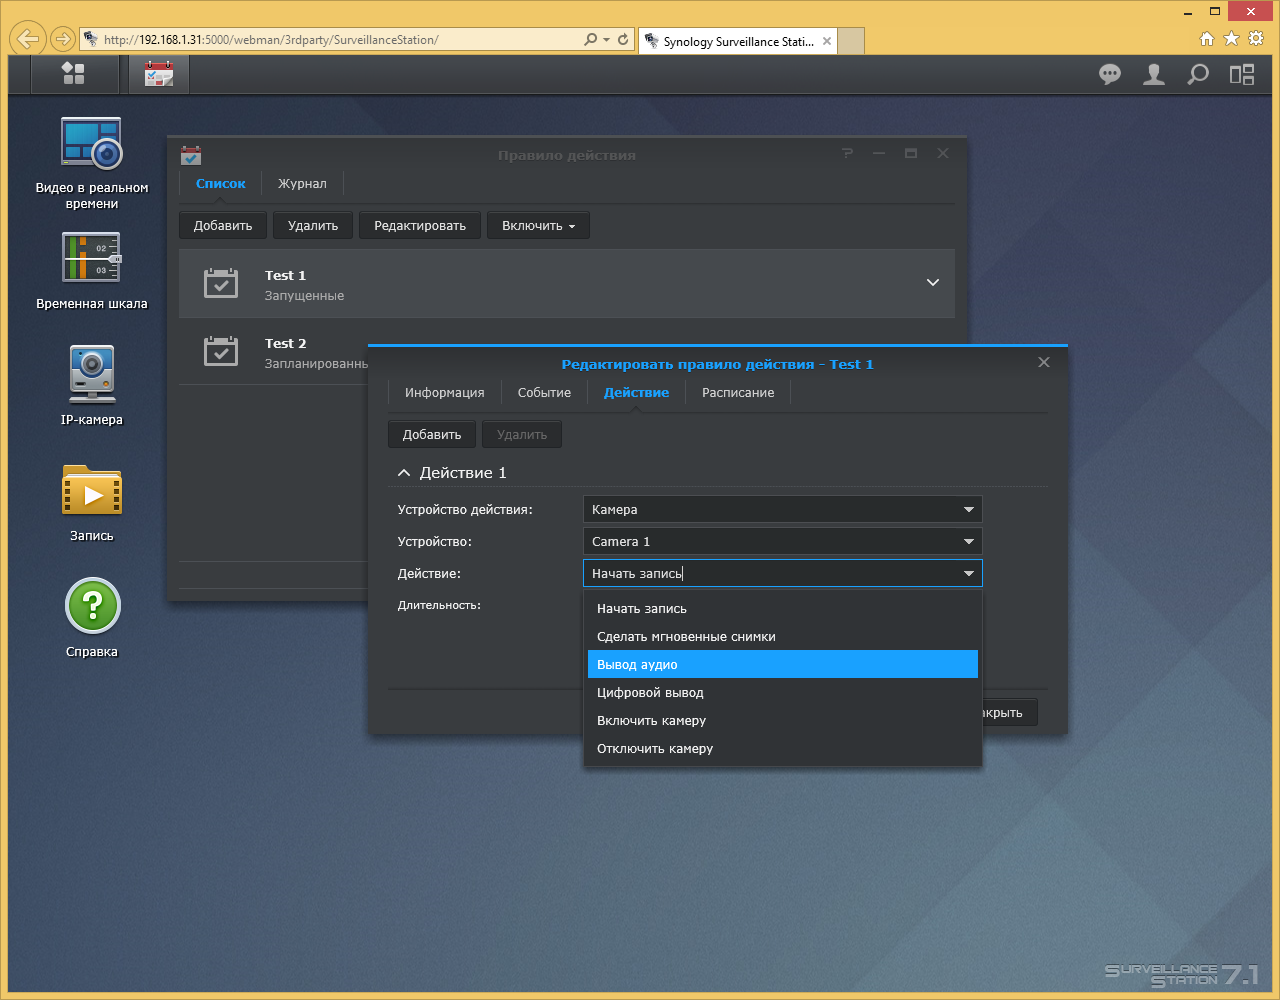This screenshot has width=1280, height=1000.
Task: Click the Добавить button in the edit dialog
Action: pos(432,434)
